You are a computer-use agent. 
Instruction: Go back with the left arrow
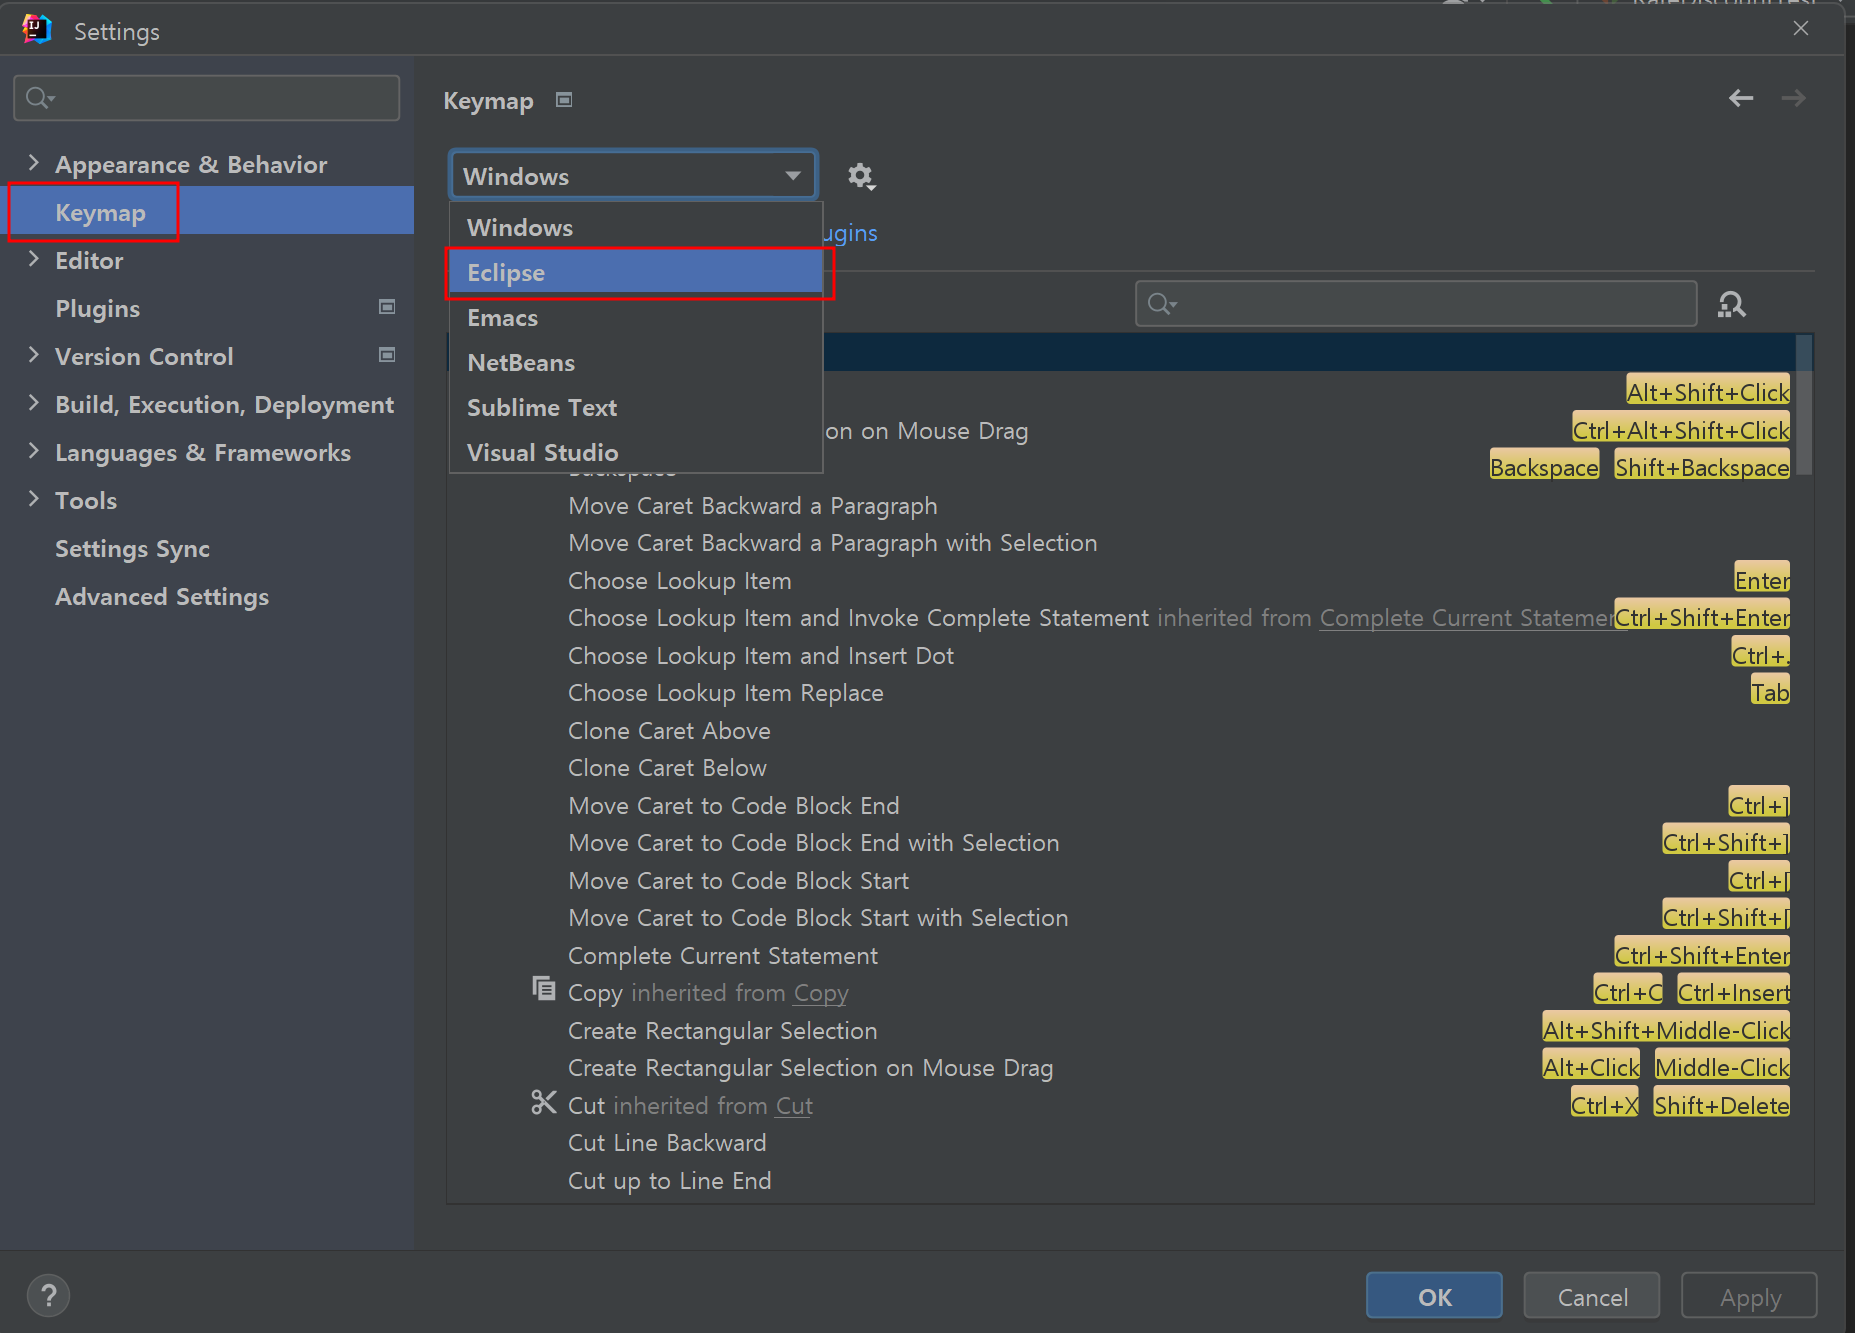[x=1741, y=98]
